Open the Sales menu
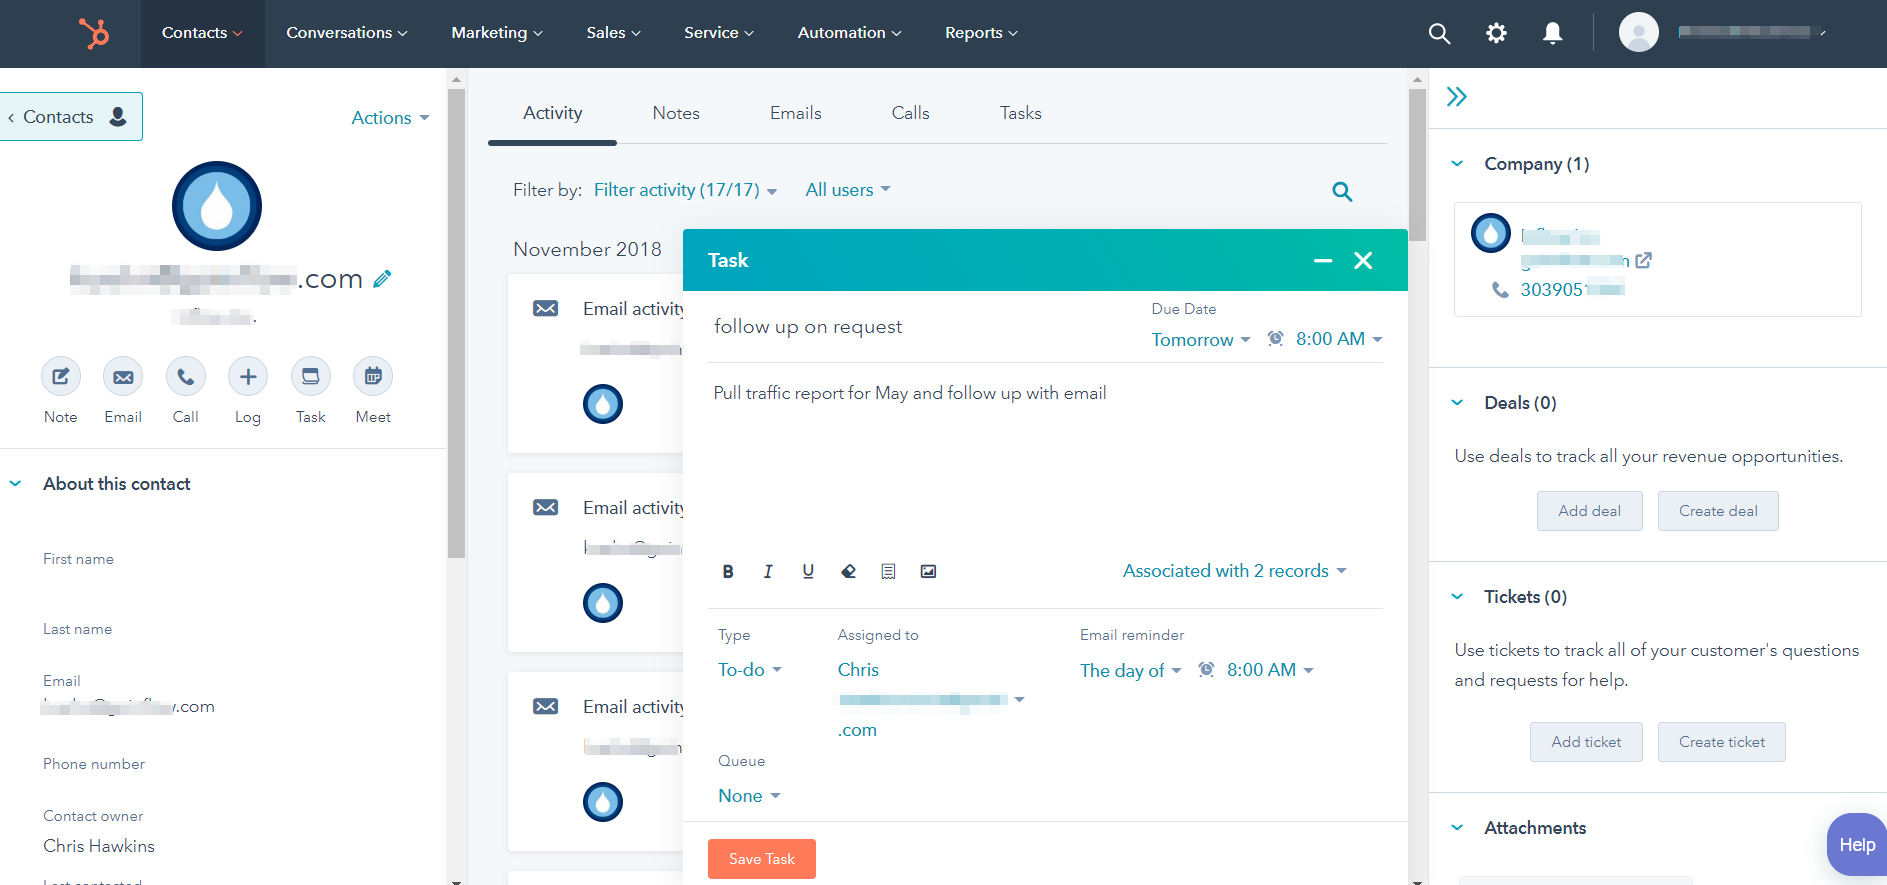This screenshot has width=1887, height=885. point(613,33)
